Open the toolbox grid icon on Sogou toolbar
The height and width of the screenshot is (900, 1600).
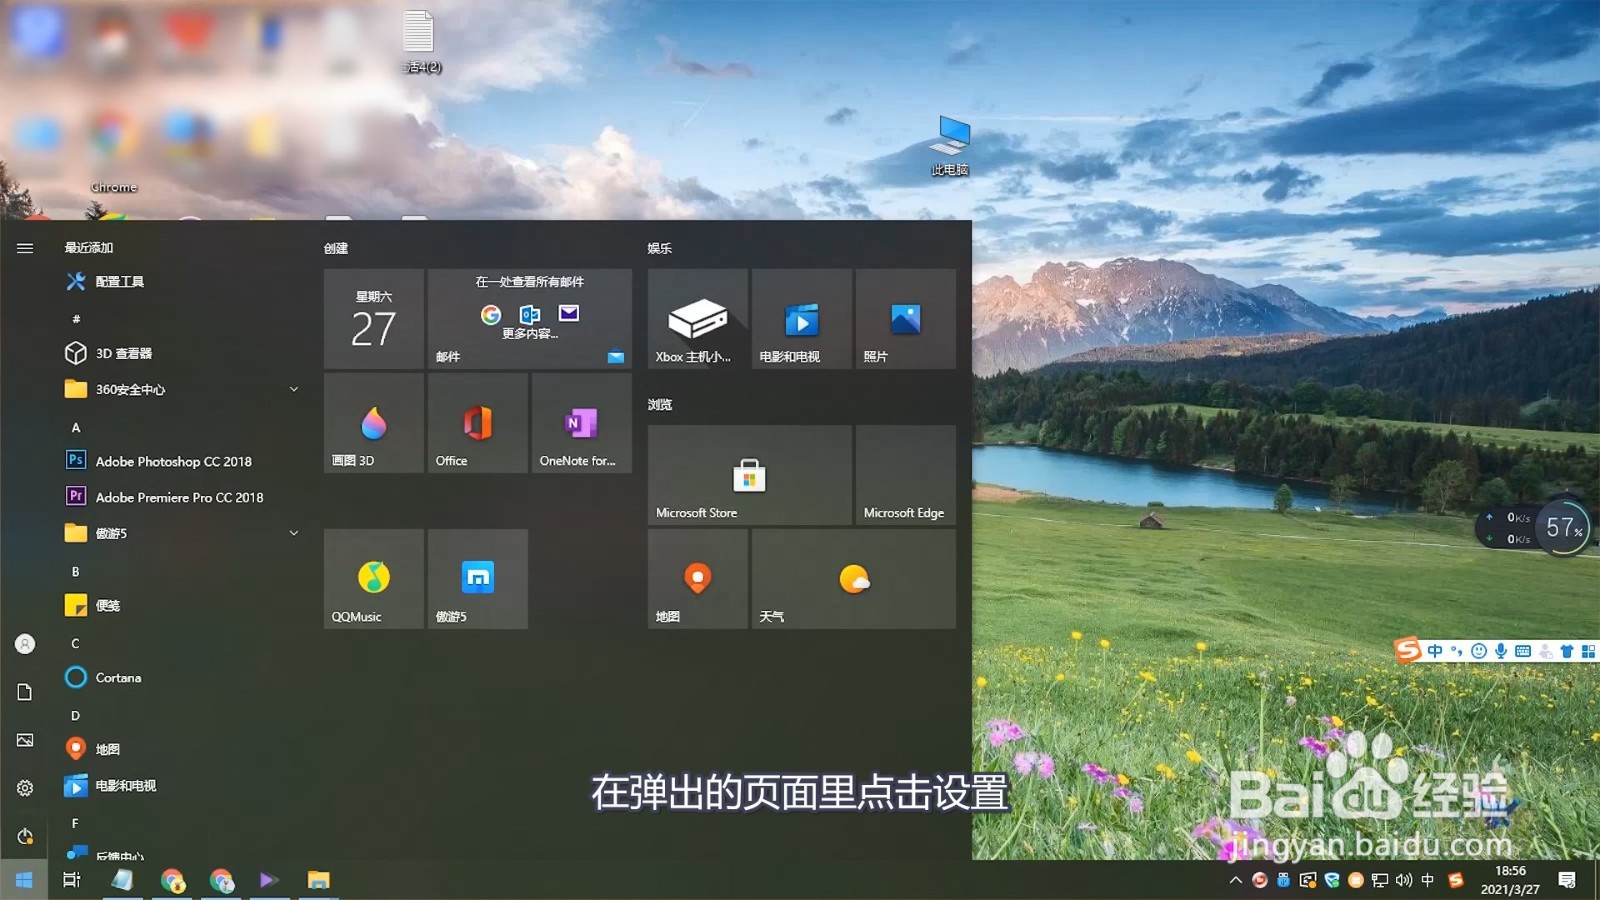[x=1588, y=651]
